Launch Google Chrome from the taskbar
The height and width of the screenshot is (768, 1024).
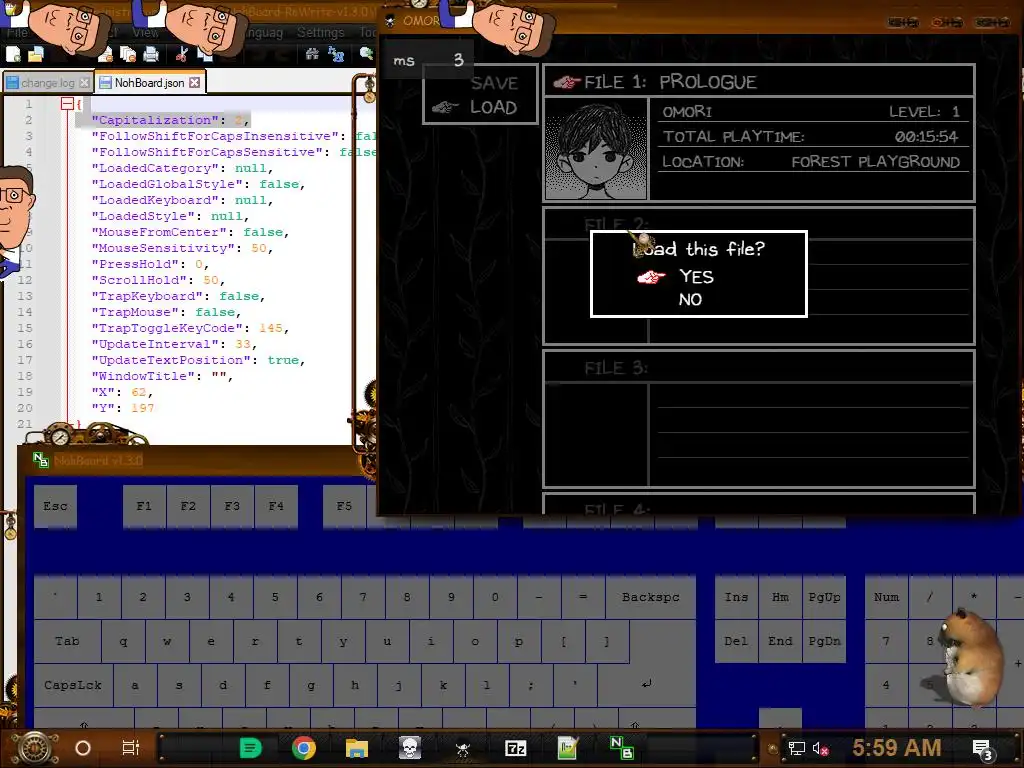(x=304, y=748)
